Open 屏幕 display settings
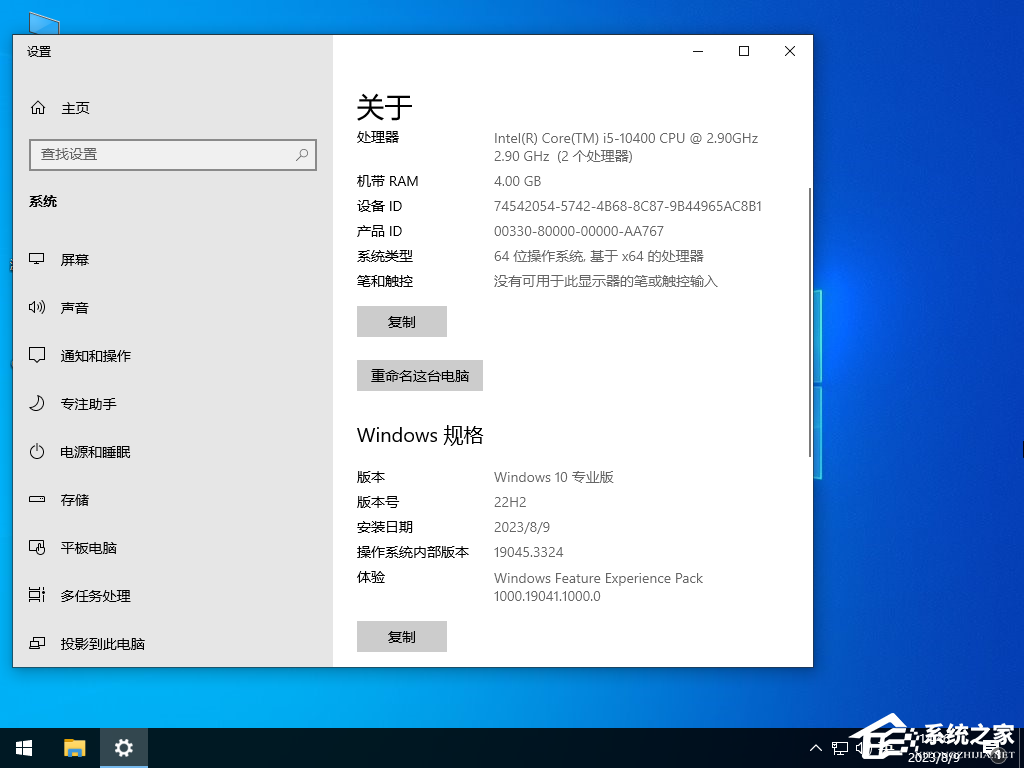 point(74,259)
